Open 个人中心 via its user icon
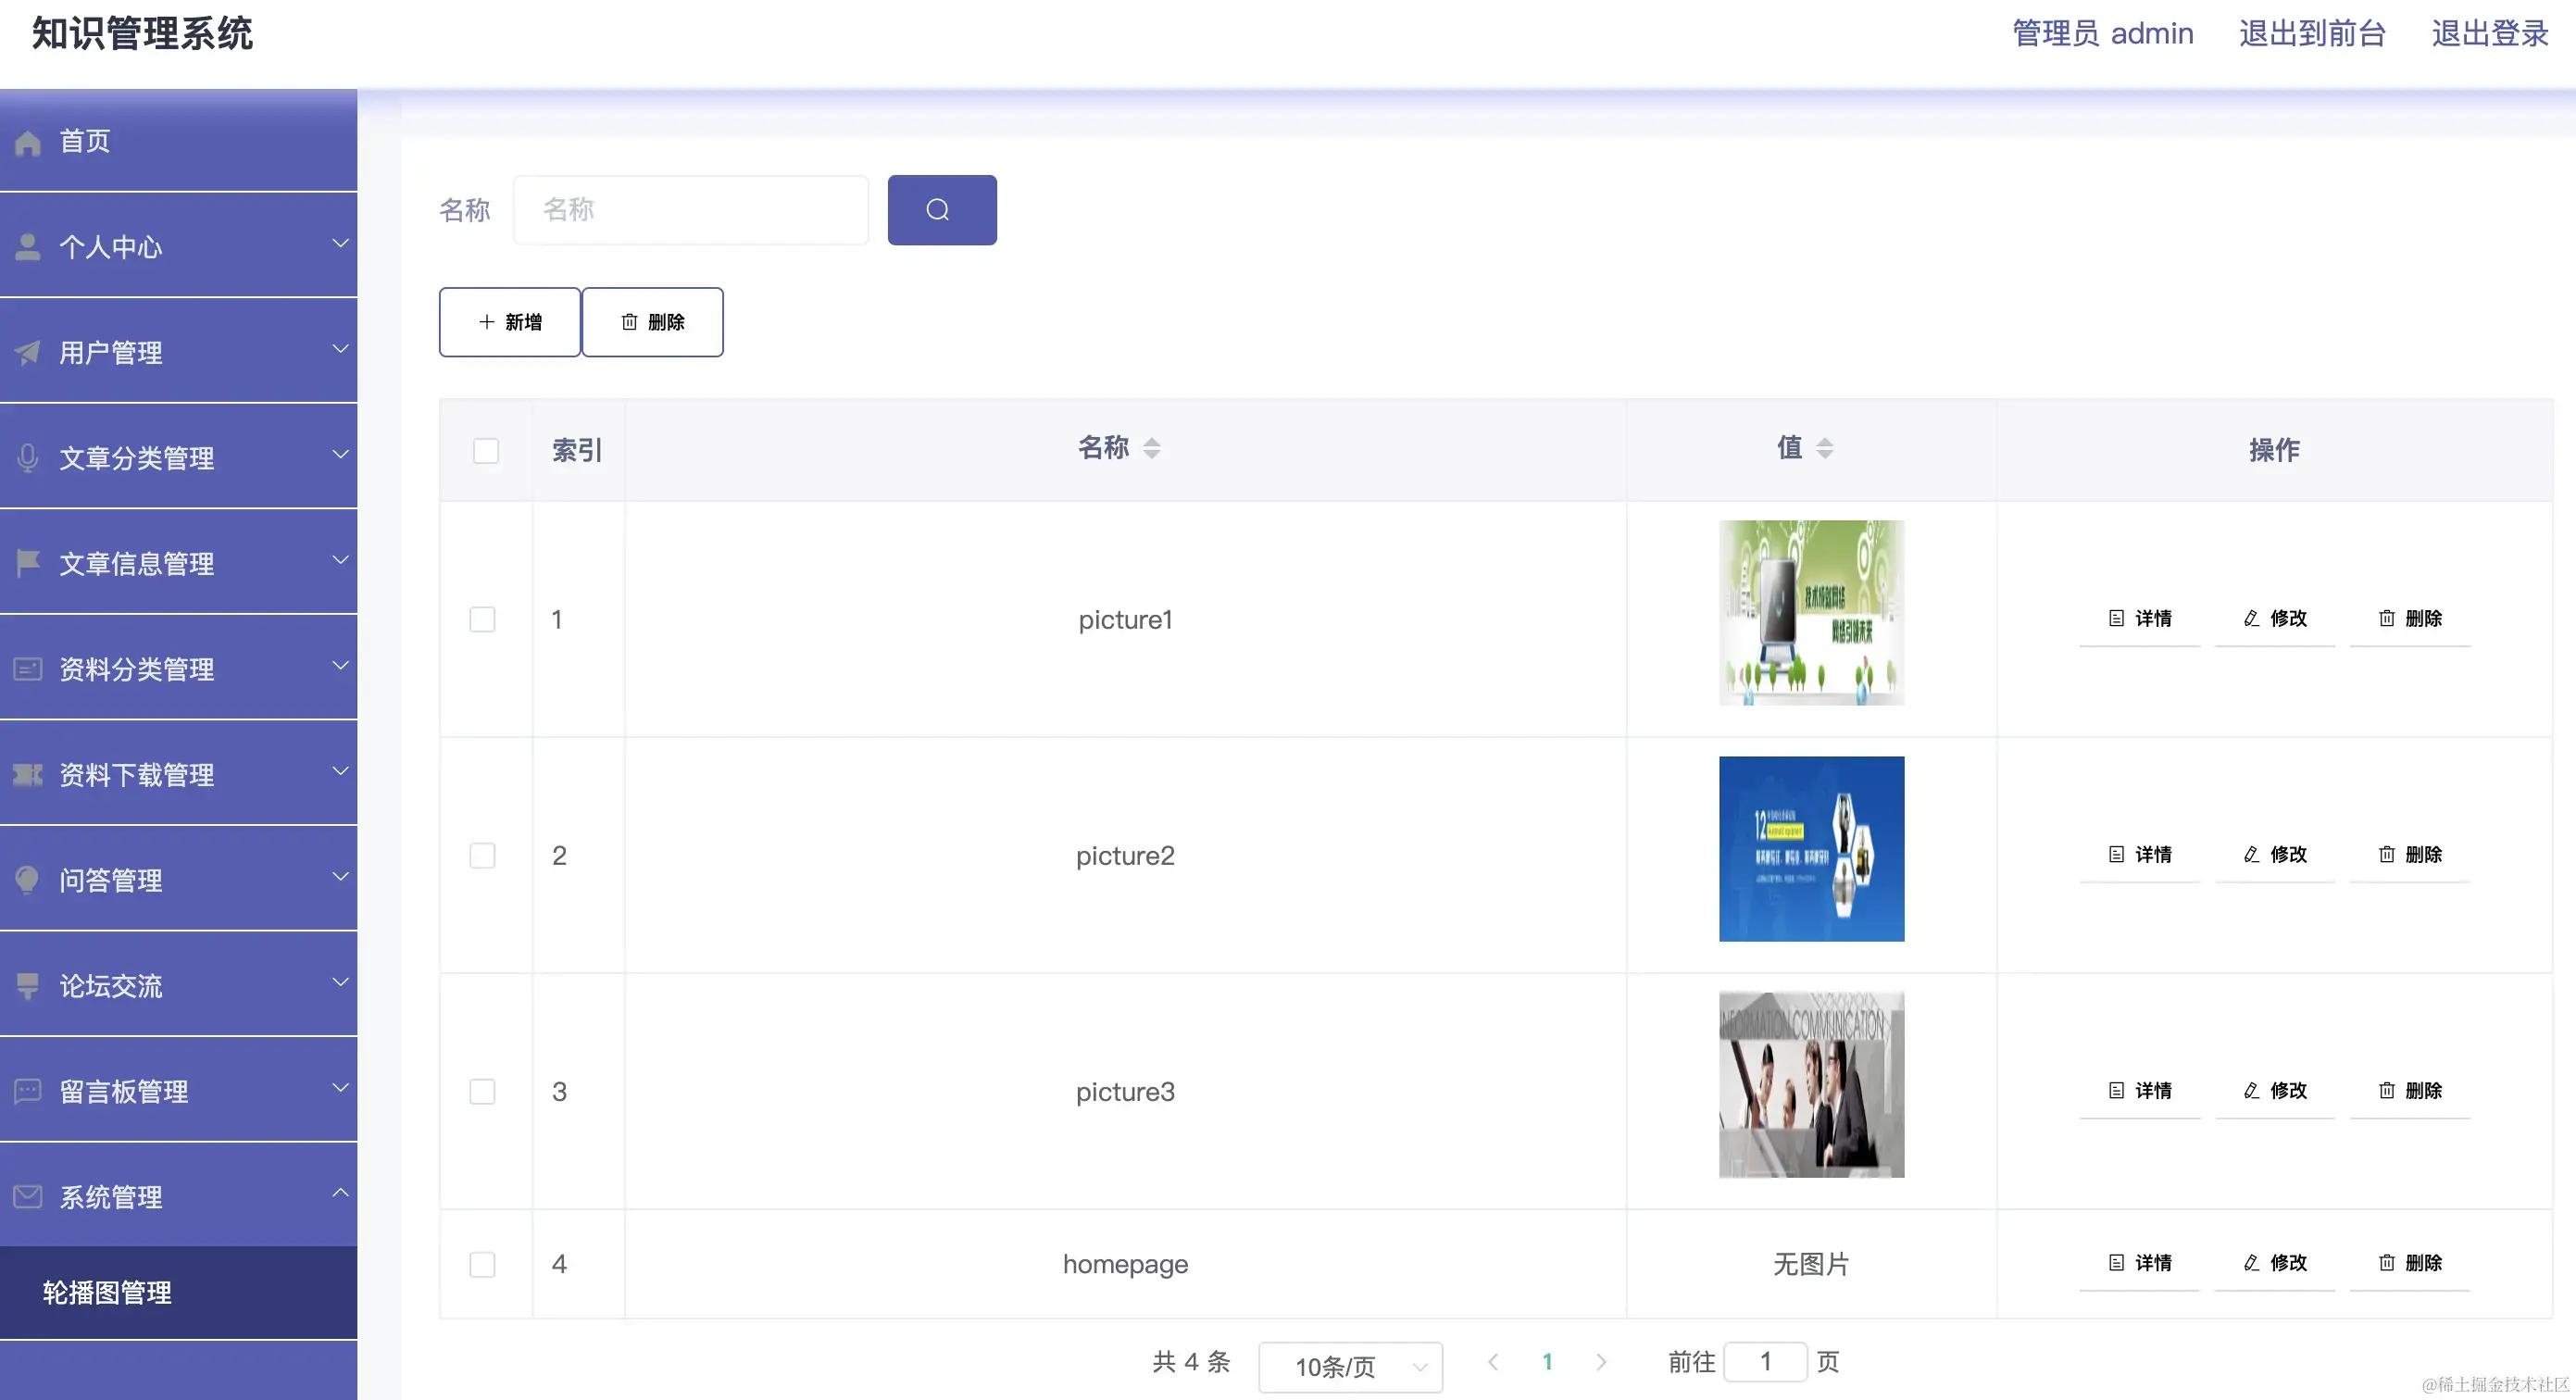Screen dimensions: 2576x1400 click(x=27, y=246)
